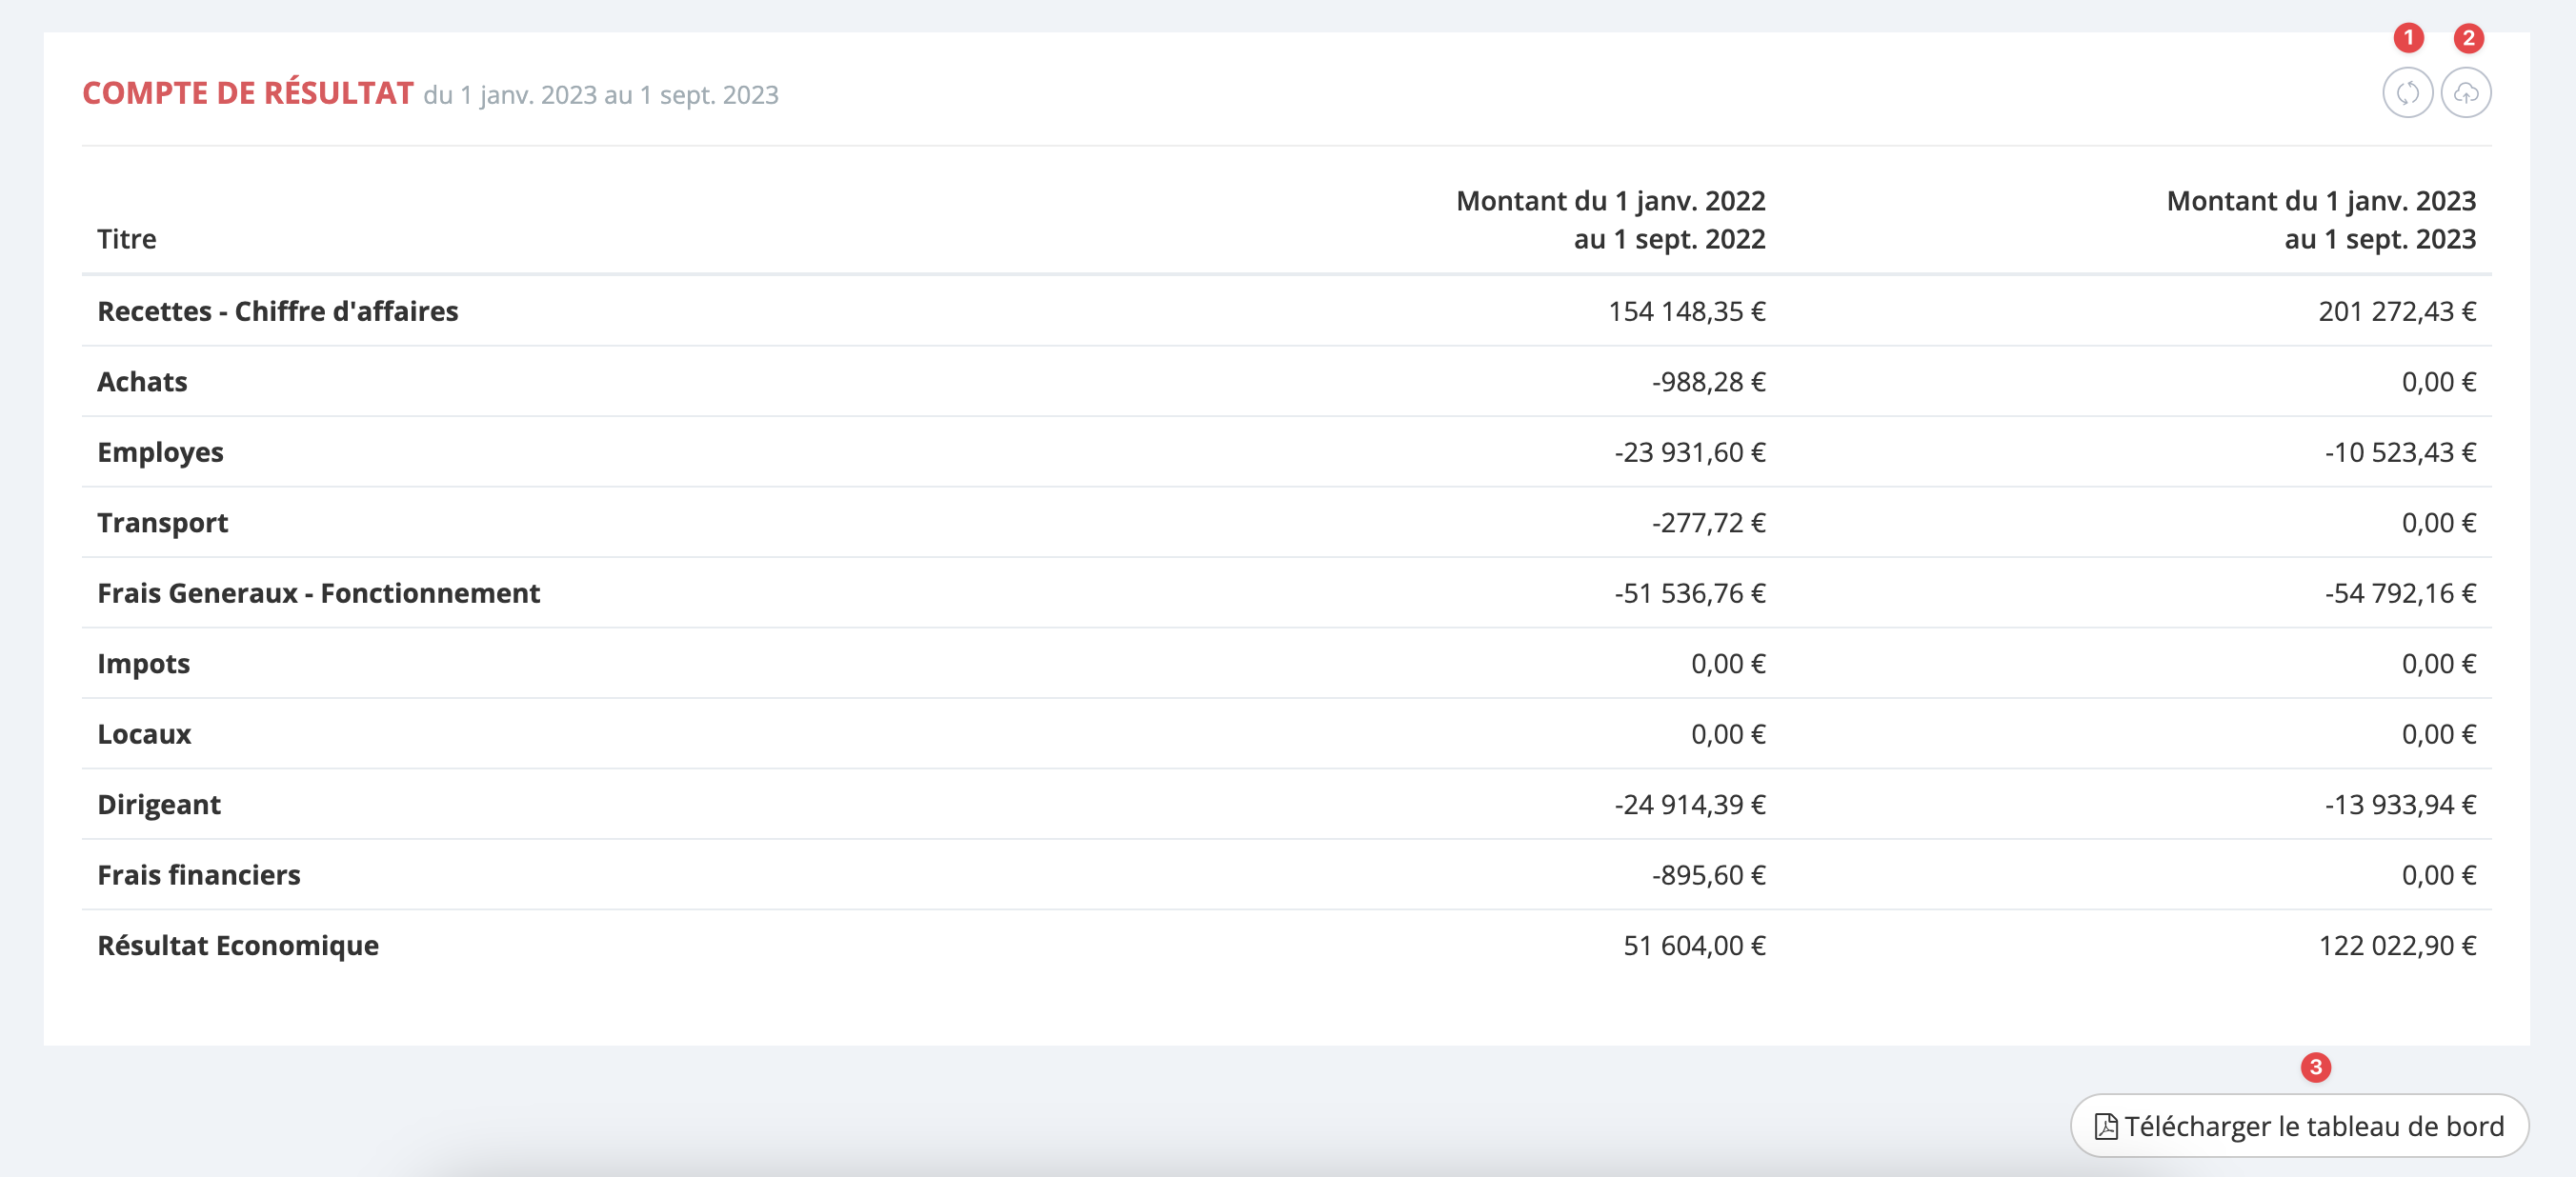2576x1177 pixels.
Task: Click the -10 523,43 € Employes value
Action: click(2400, 452)
